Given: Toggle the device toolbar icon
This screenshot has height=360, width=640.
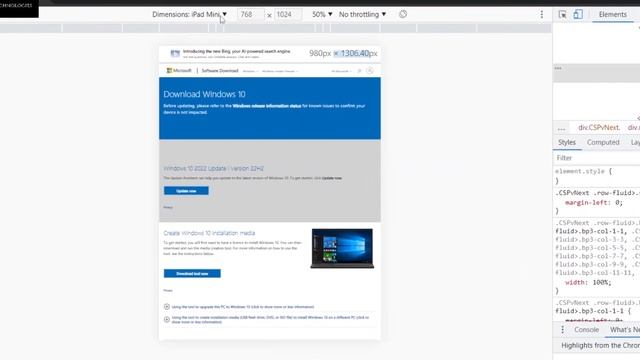Looking at the screenshot, I should click(578, 14).
